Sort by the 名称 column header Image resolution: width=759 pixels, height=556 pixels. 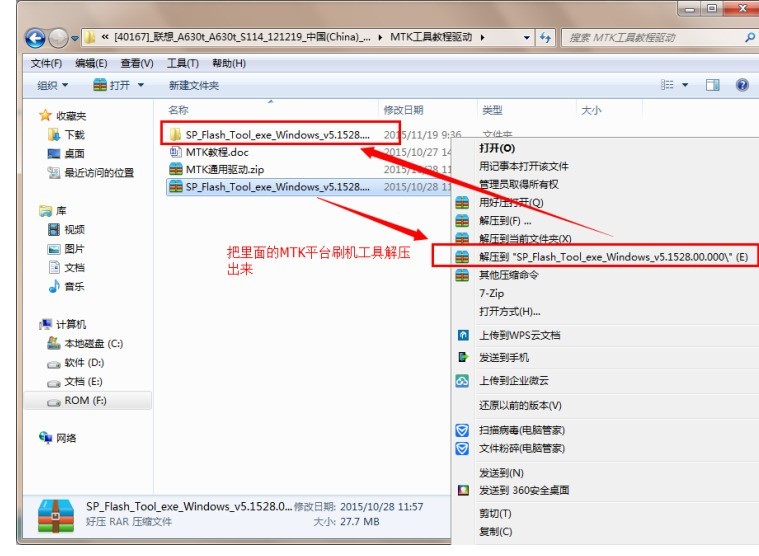click(178, 110)
